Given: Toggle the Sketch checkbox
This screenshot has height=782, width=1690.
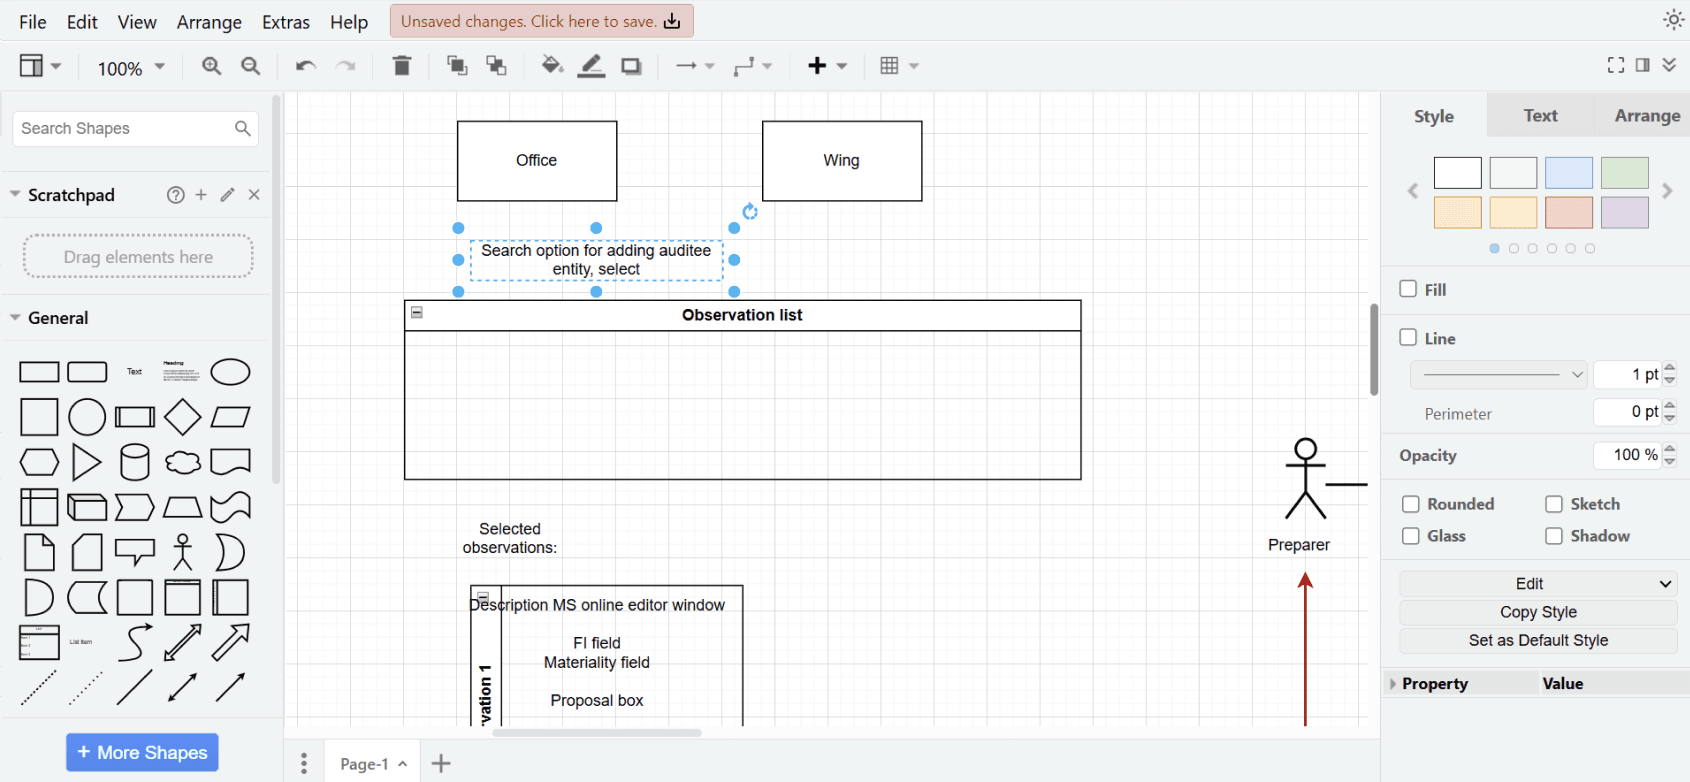Looking at the screenshot, I should point(1554,504).
